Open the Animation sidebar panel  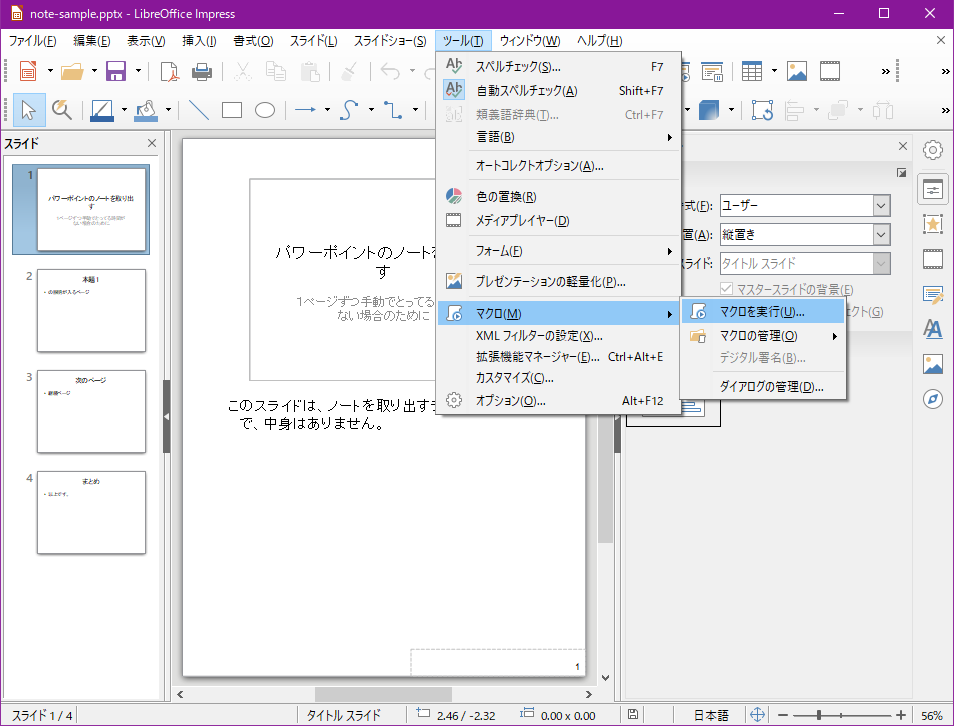933,222
